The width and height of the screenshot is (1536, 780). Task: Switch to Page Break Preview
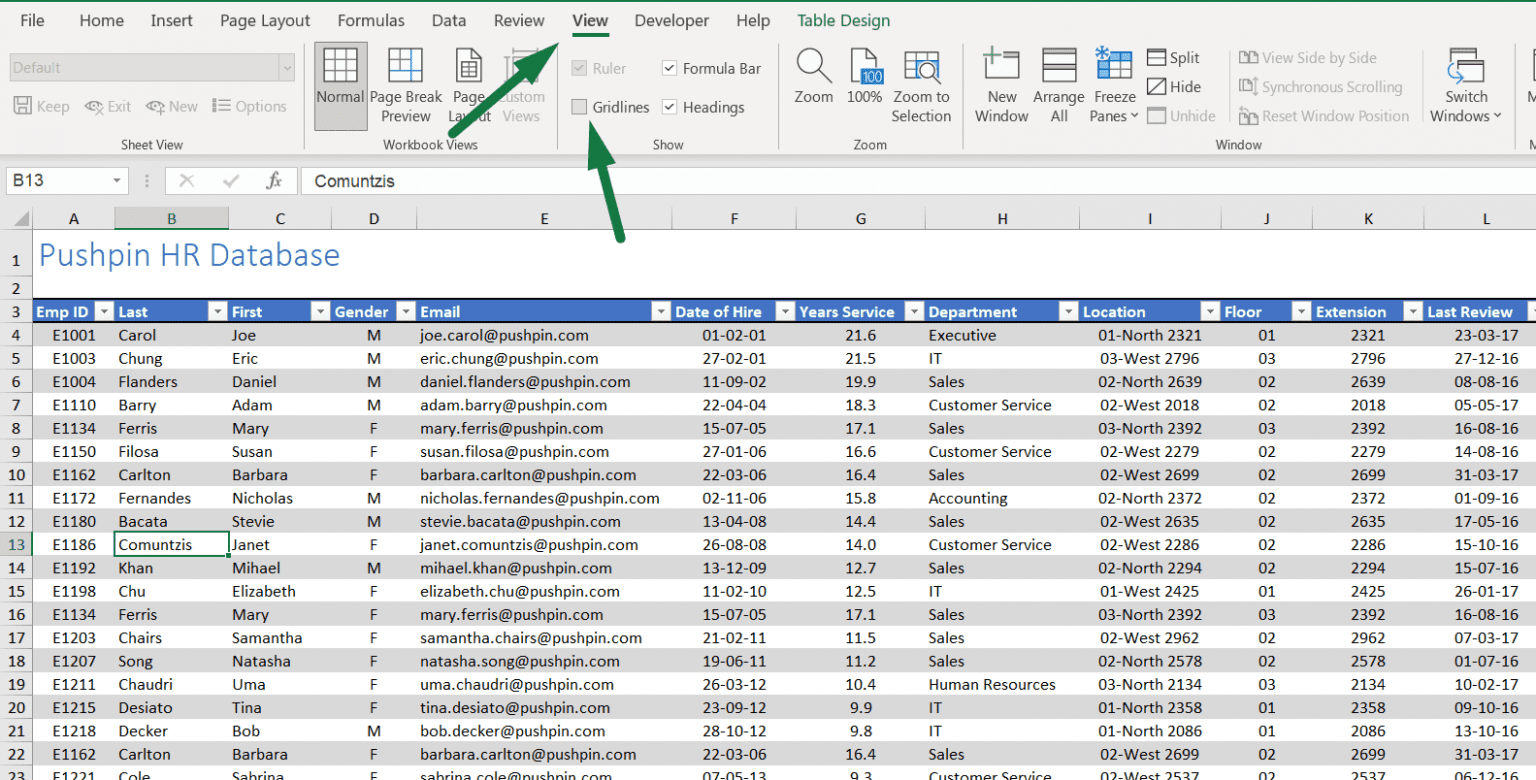(x=406, y=84)
